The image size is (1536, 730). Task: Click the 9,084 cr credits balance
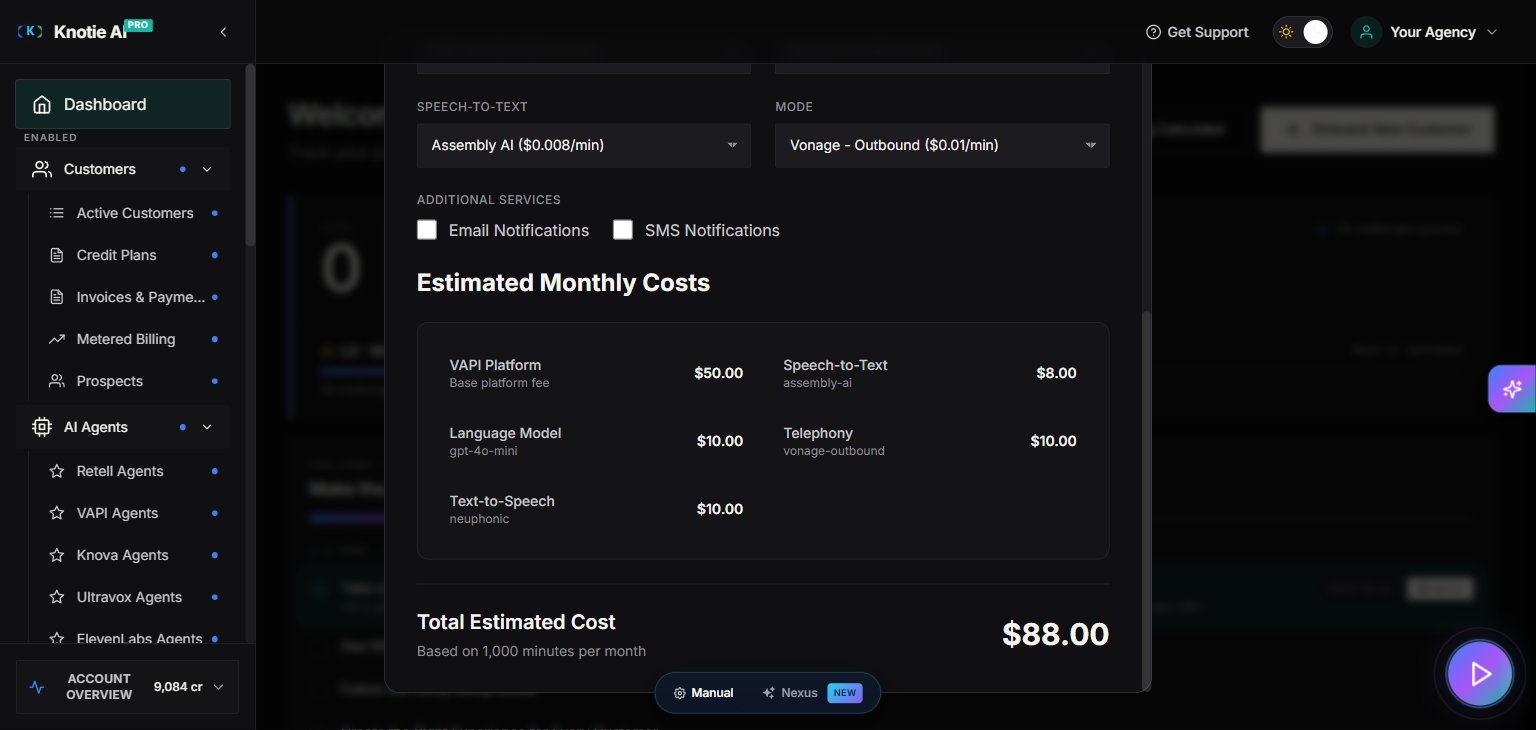point(178,687)
